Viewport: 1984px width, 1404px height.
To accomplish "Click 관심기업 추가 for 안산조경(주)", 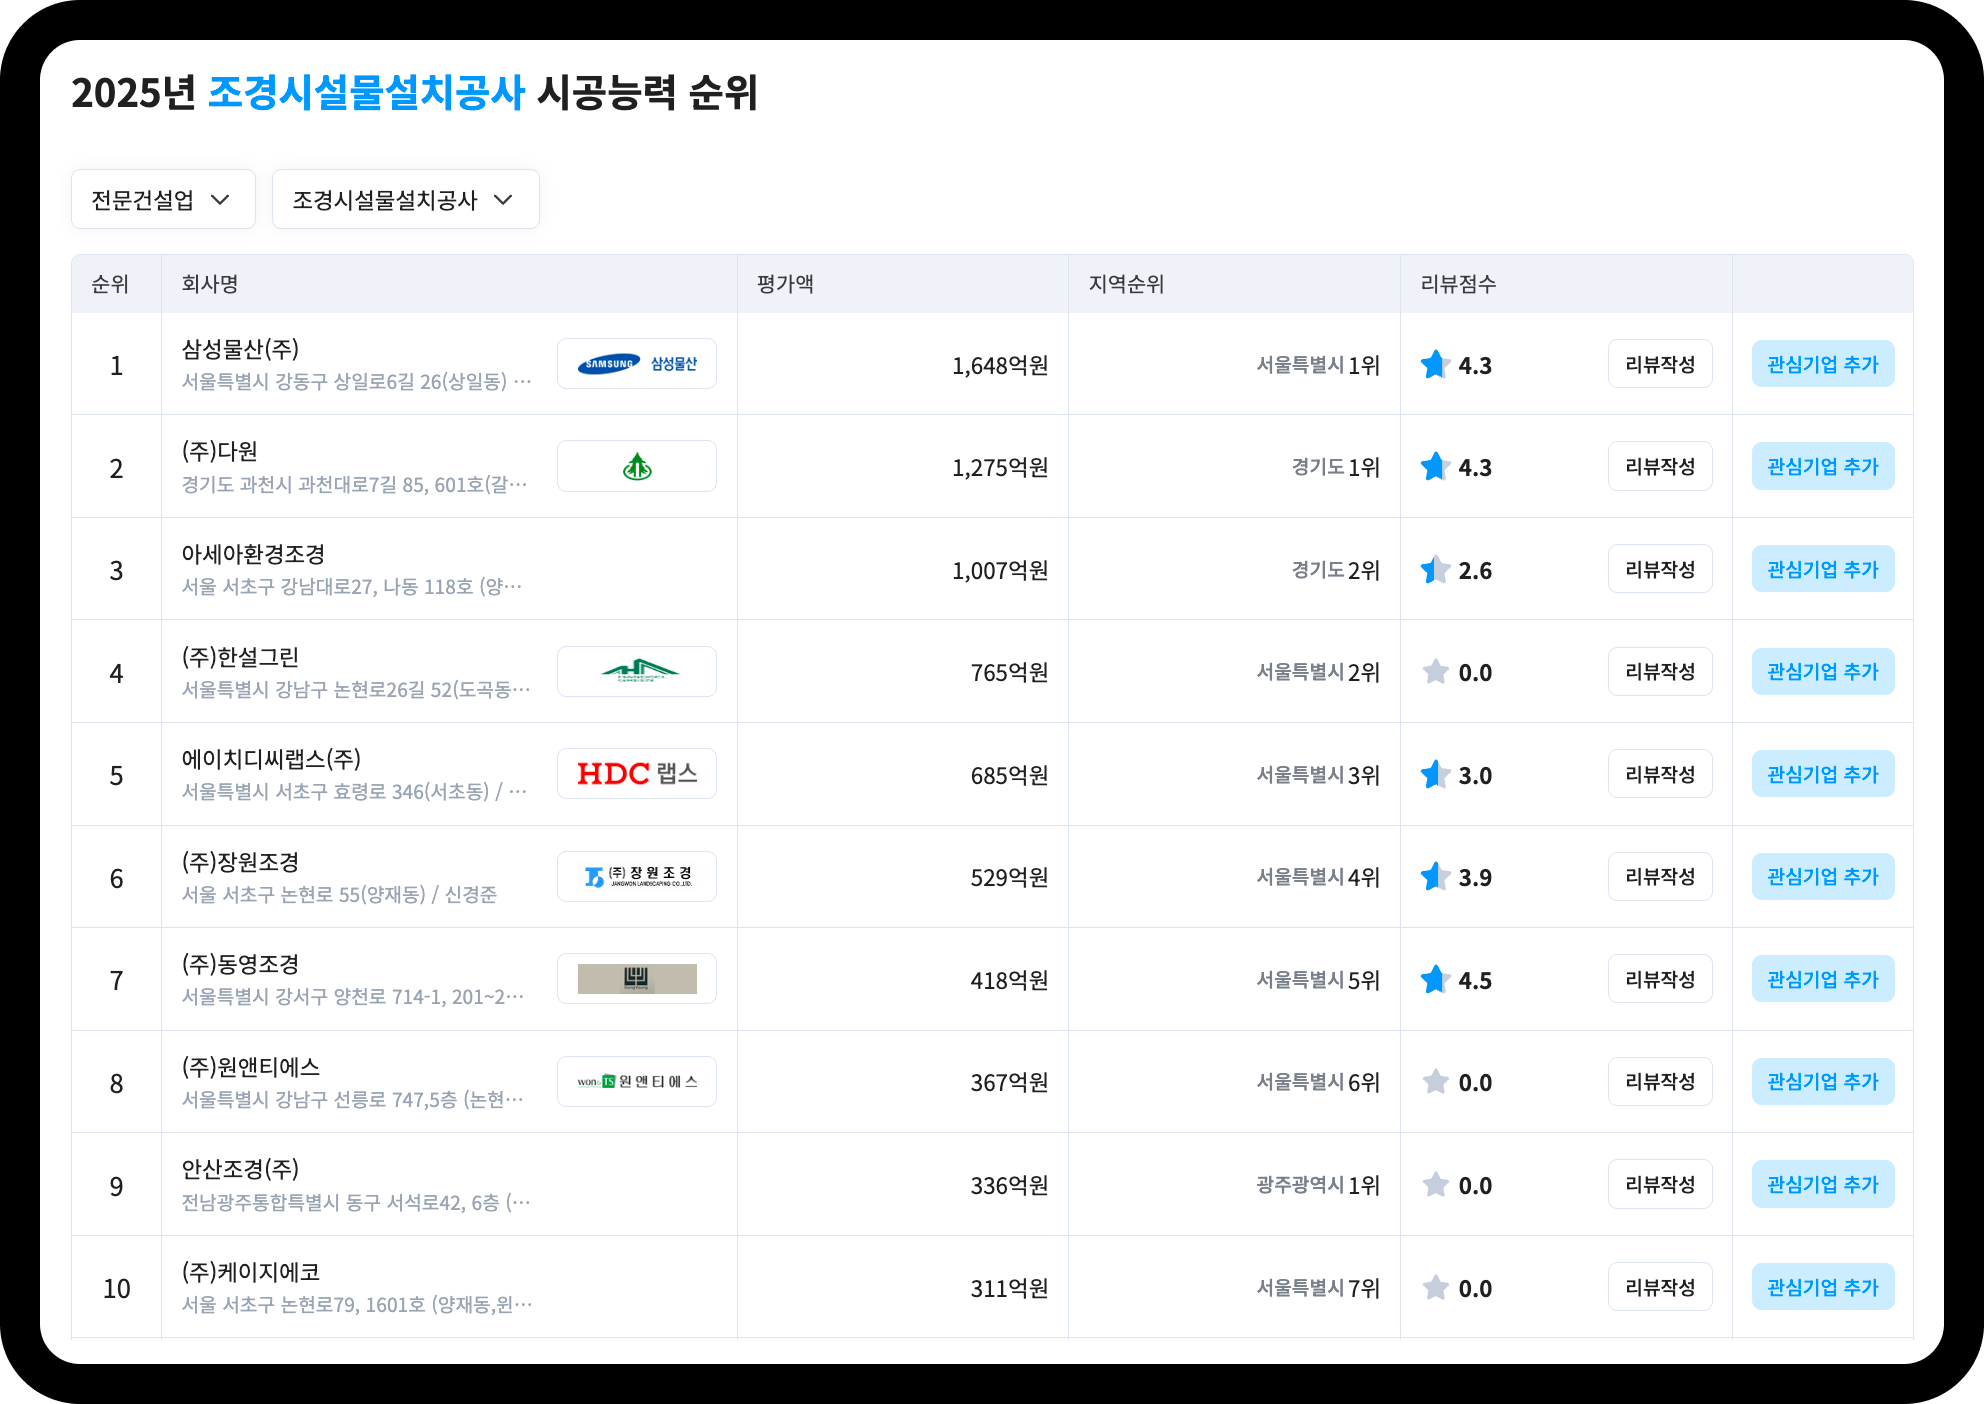I will coord(1823,1184).
